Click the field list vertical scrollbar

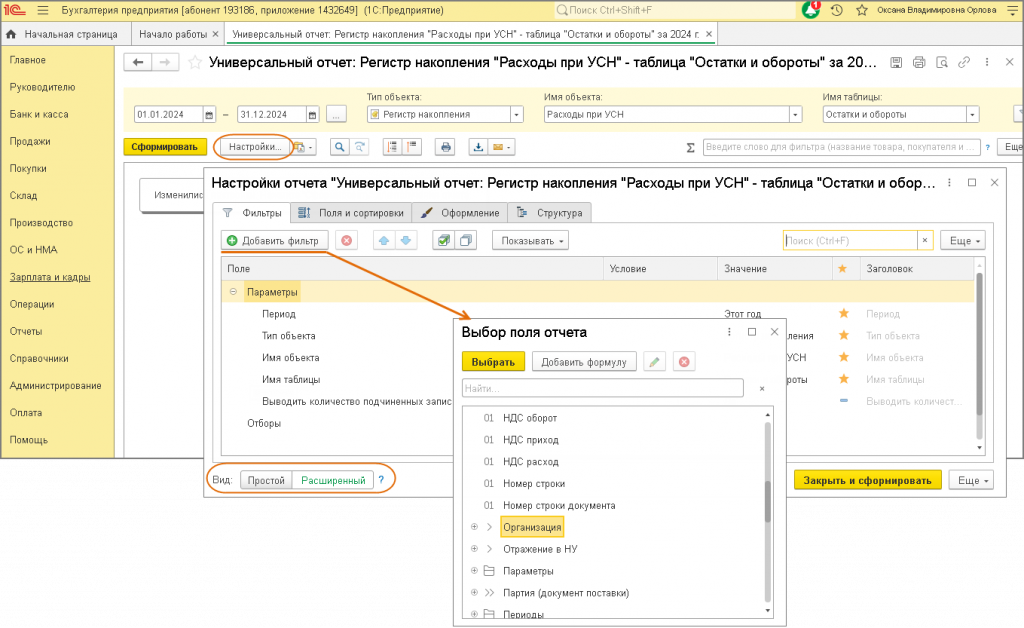click(768, 512)
